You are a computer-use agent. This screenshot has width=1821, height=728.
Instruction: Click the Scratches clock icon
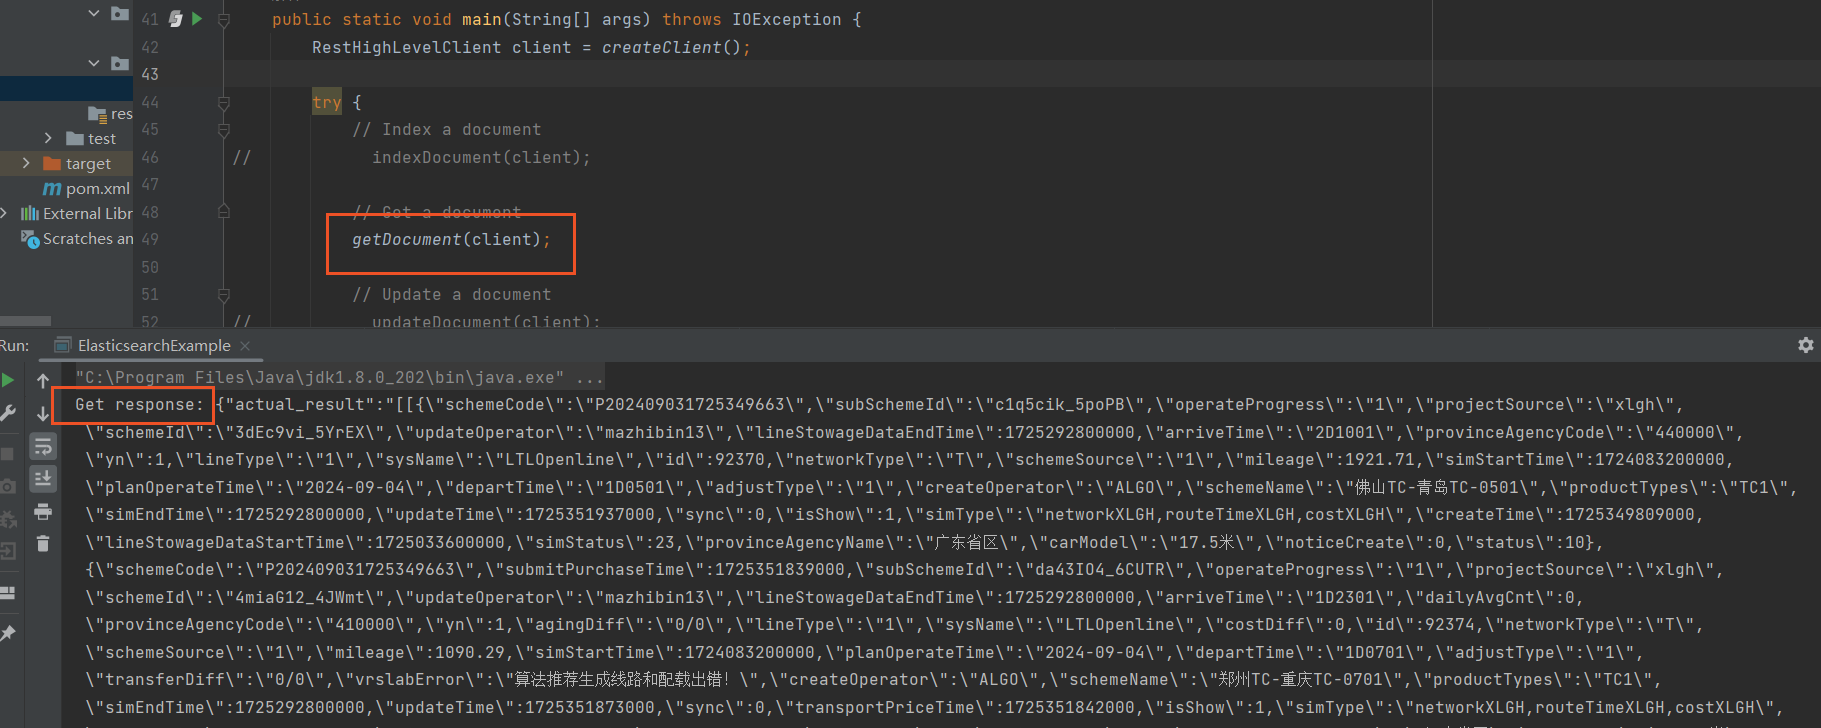click(x=30, y=239)
